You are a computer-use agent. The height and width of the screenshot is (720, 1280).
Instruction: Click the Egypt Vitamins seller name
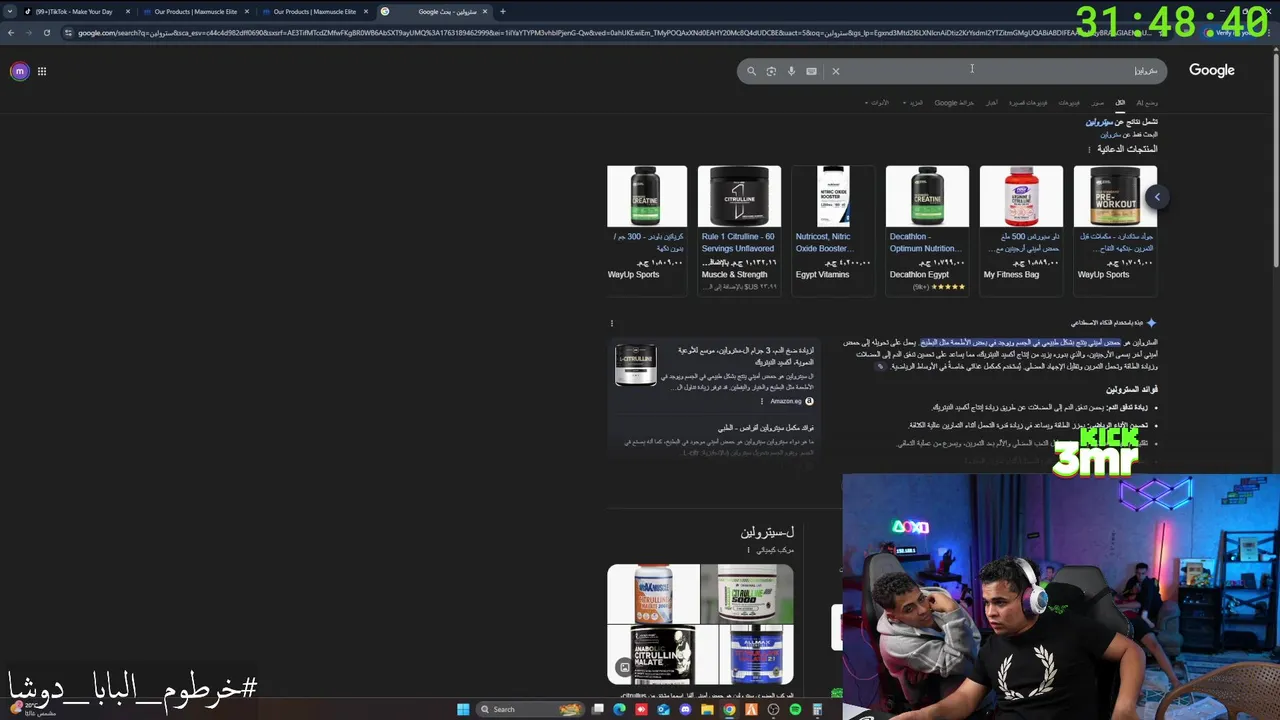[x=822, y=274]
